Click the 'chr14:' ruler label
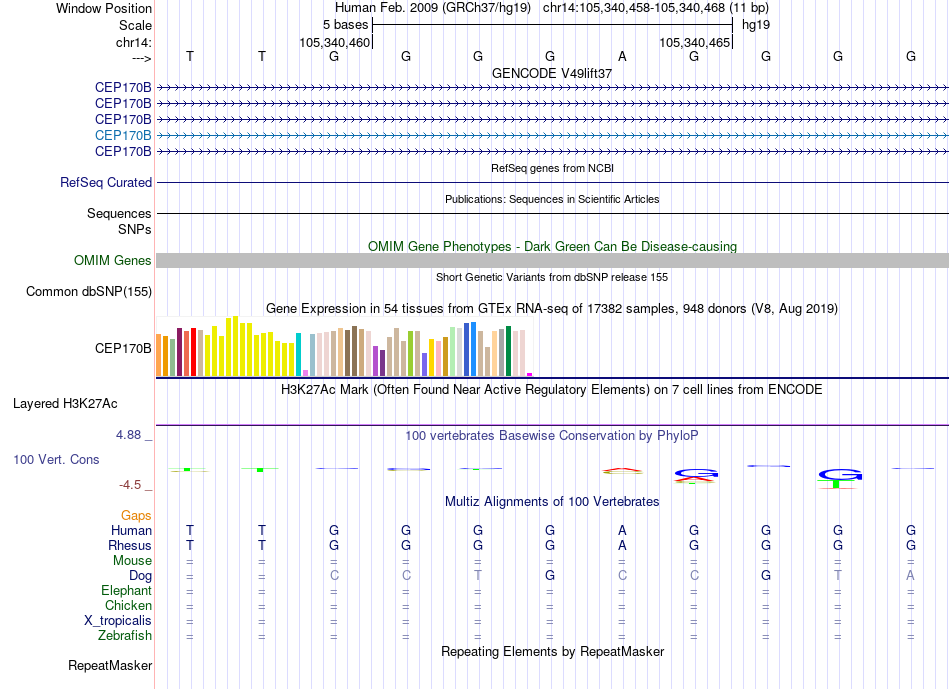 coord(134,42)
